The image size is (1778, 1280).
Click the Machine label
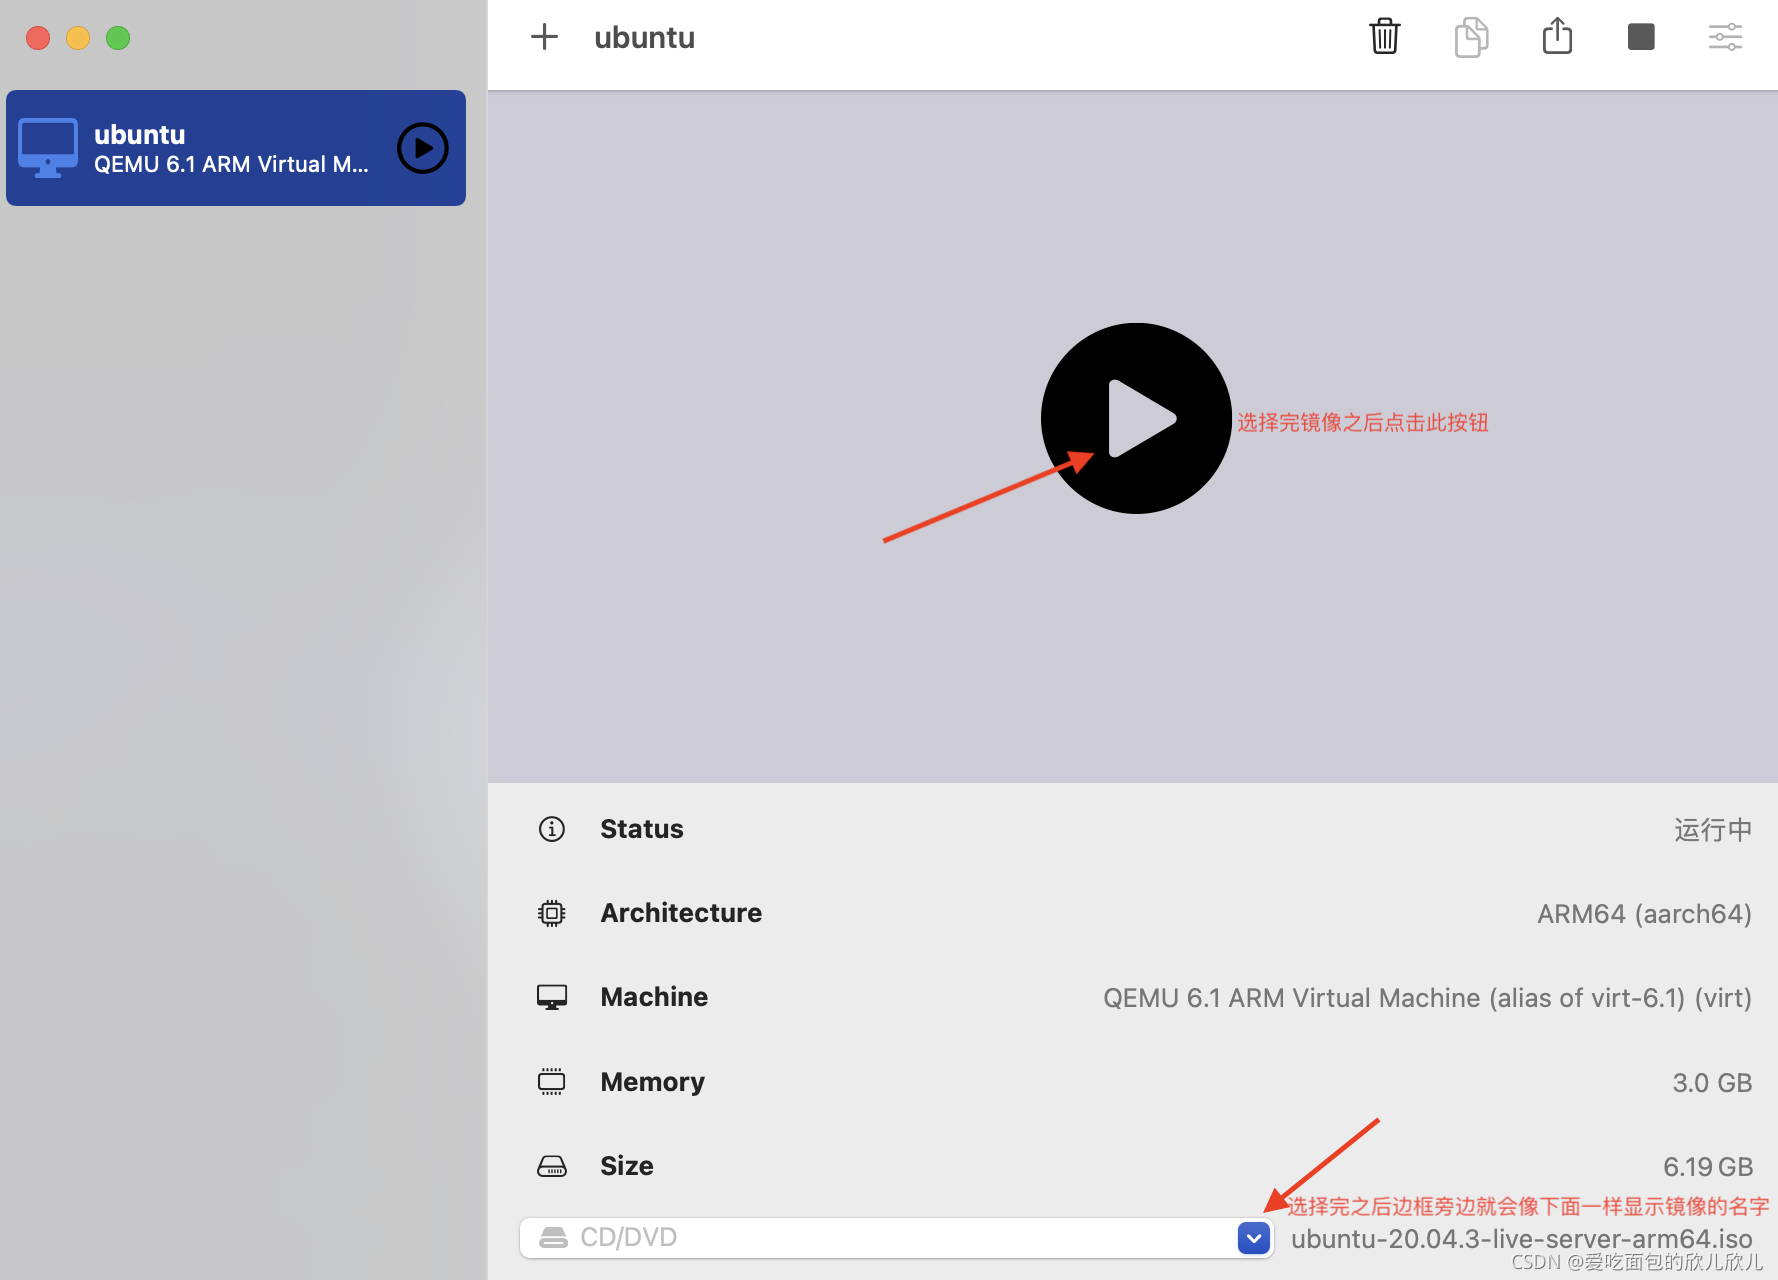tap(654, 997)
